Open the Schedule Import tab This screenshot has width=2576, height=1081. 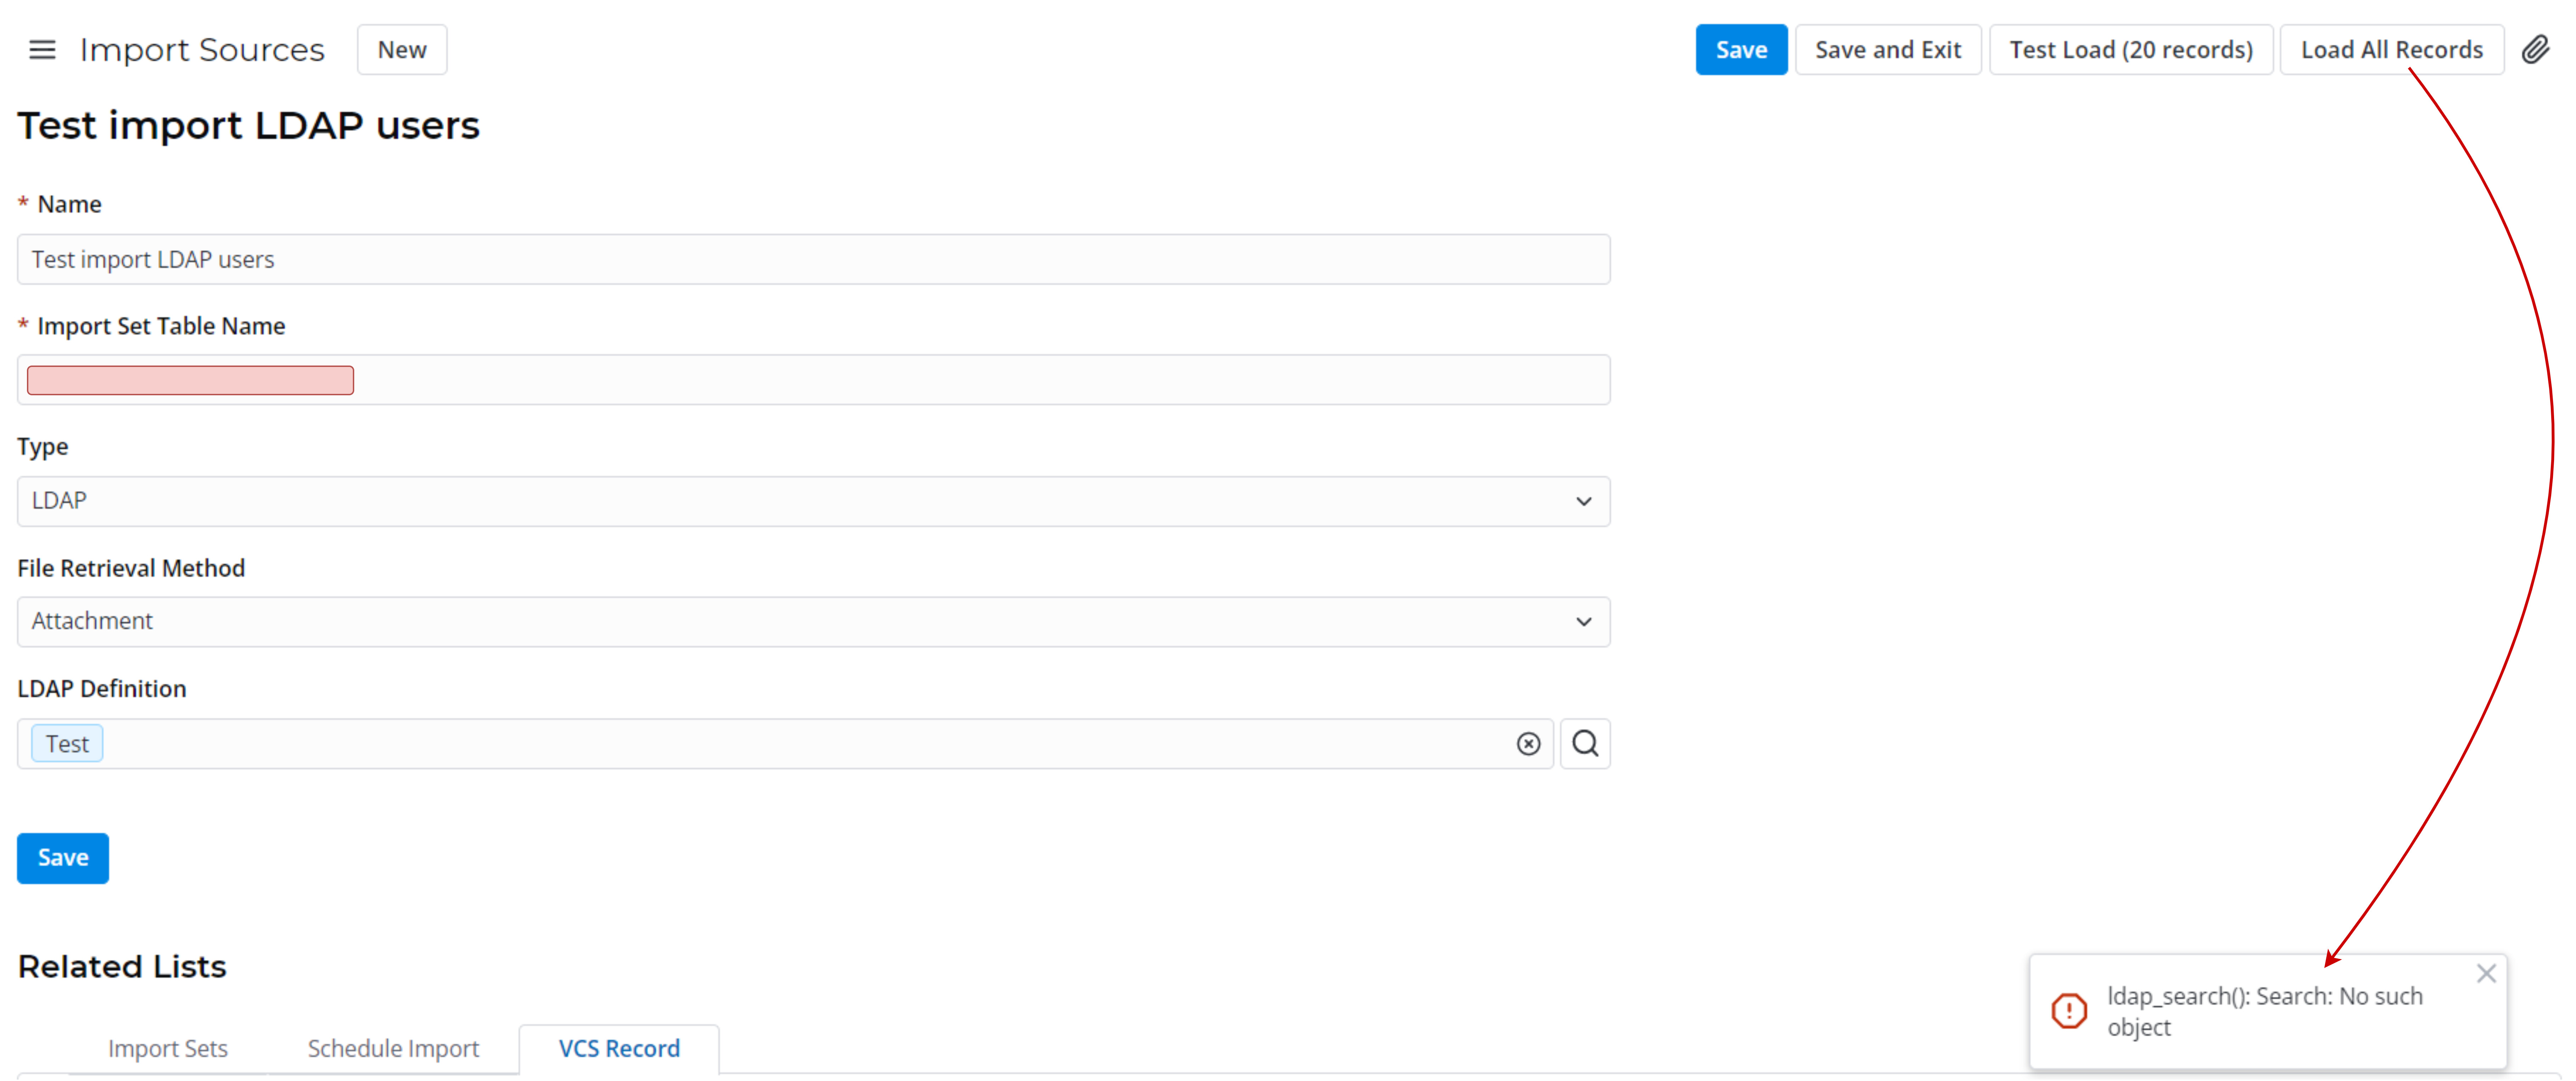[x=393, y=1048]
